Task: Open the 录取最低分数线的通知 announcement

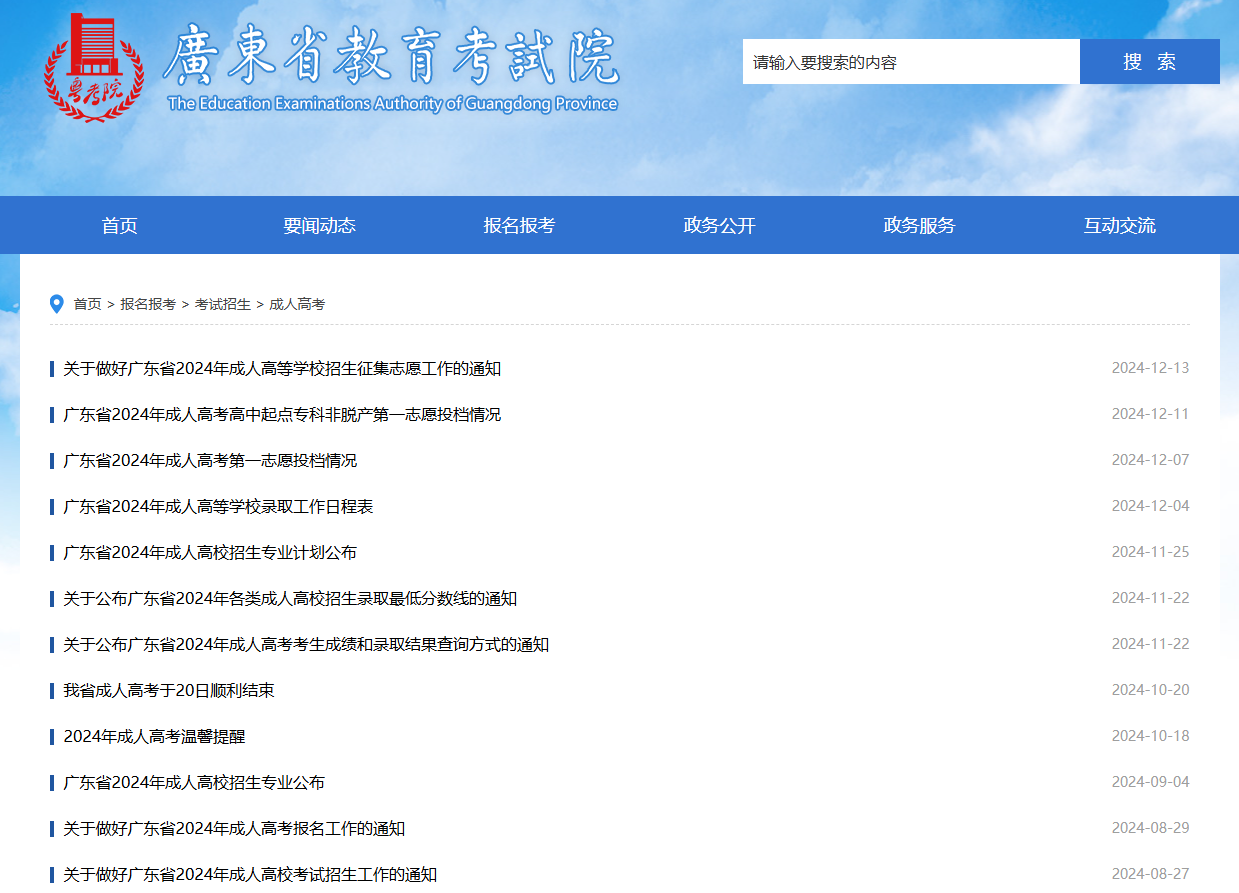Action: (x=290, y=599)
